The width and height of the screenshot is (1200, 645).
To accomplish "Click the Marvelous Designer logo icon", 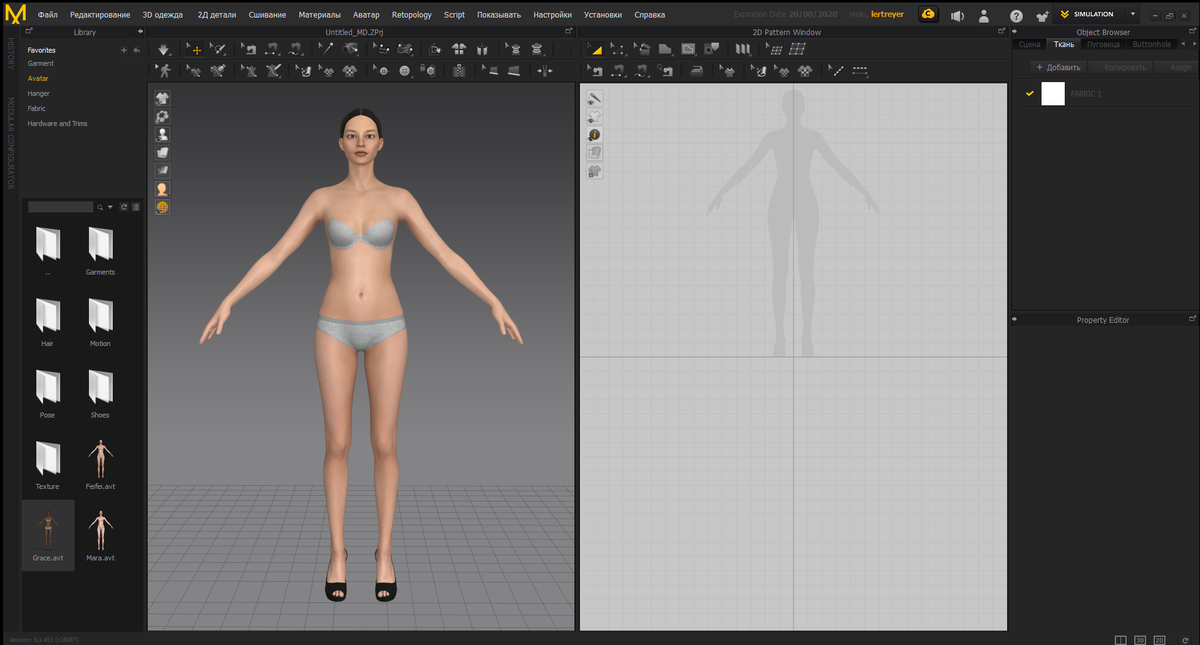I will [16, 15].
